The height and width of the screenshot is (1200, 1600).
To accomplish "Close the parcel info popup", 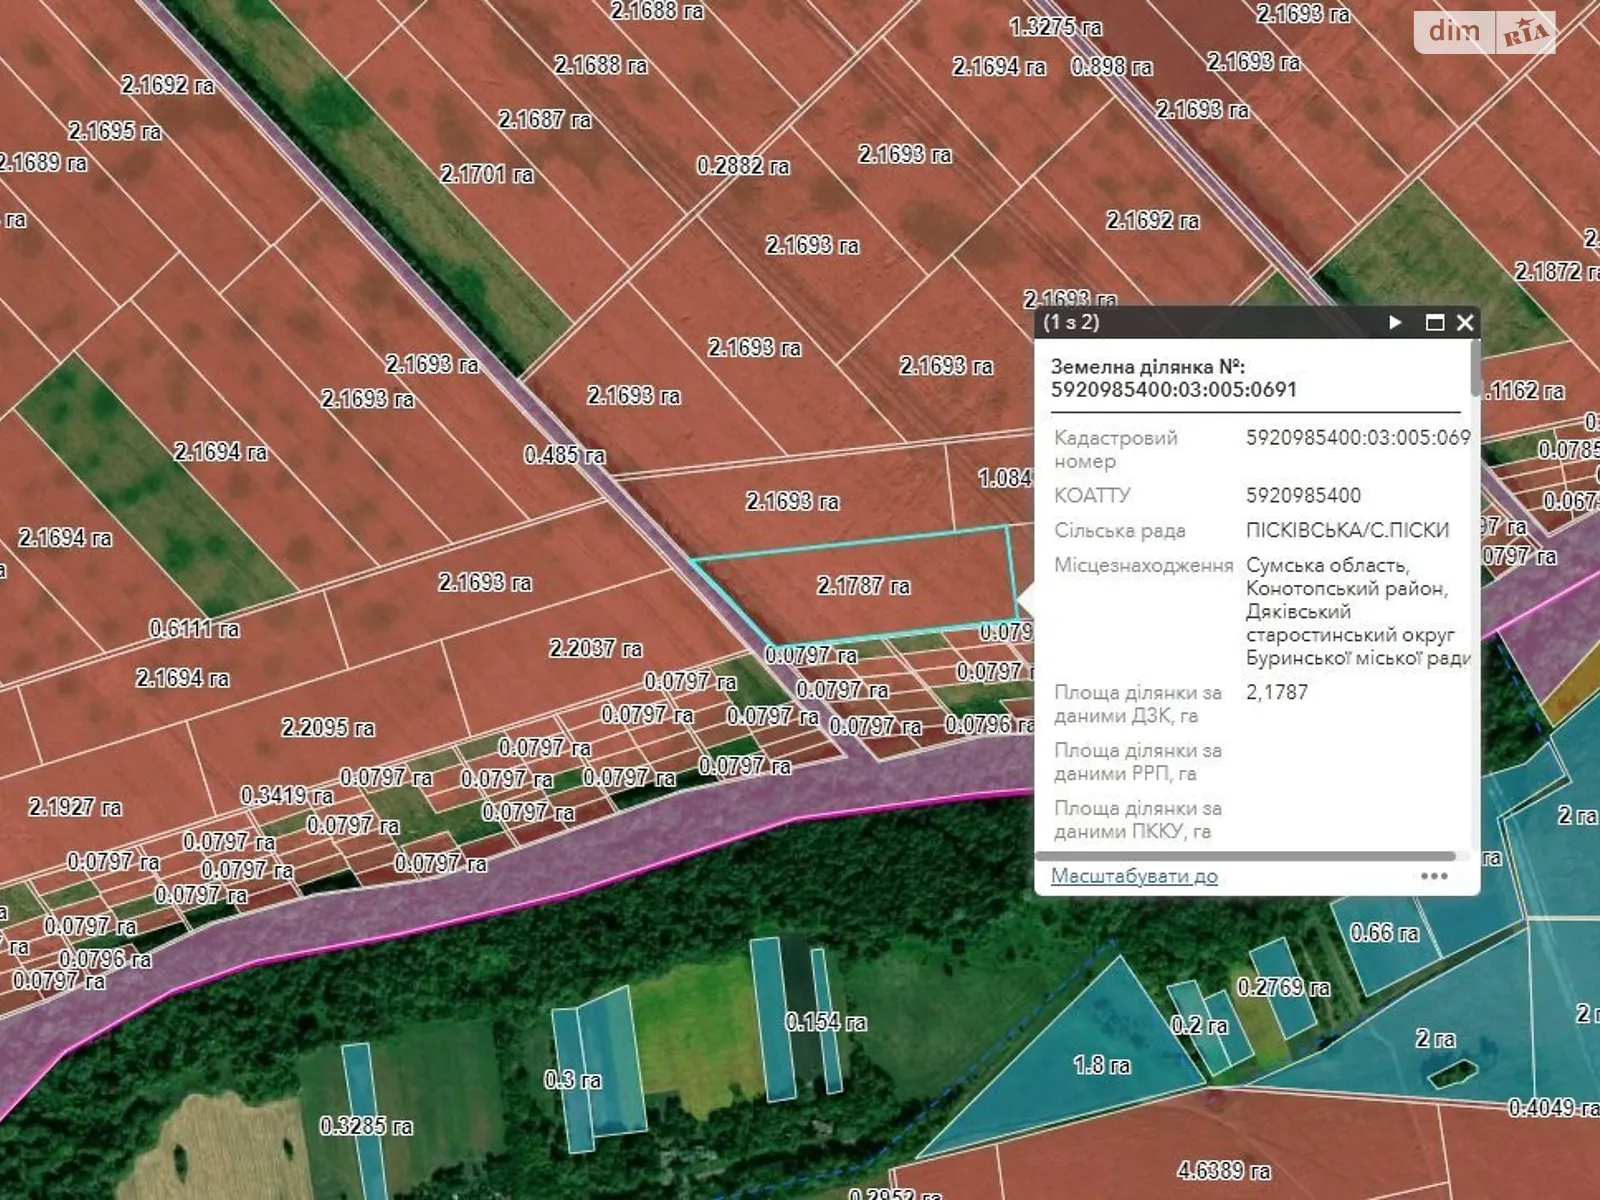I will tap(1465, 322).
